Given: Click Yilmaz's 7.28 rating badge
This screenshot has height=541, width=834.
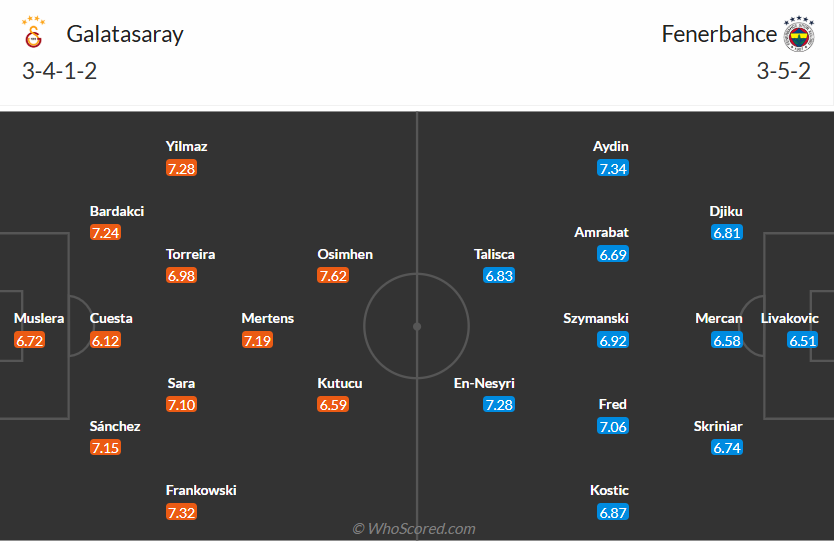Looking at the screenshot, I should 182,168.
